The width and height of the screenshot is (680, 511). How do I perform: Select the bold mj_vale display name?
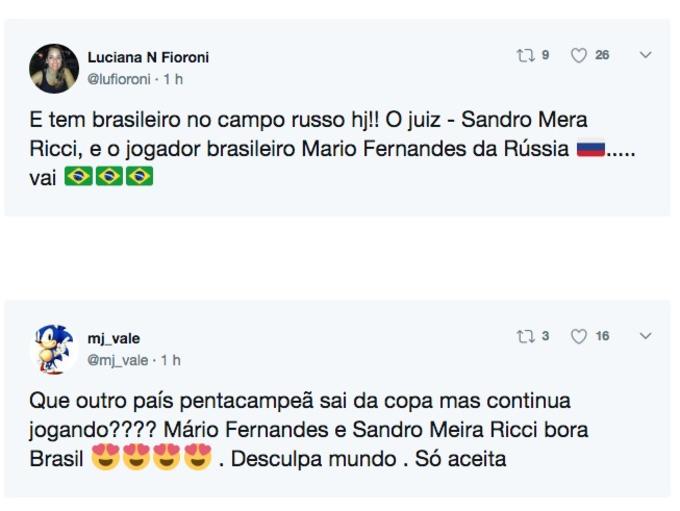(114, 339)
